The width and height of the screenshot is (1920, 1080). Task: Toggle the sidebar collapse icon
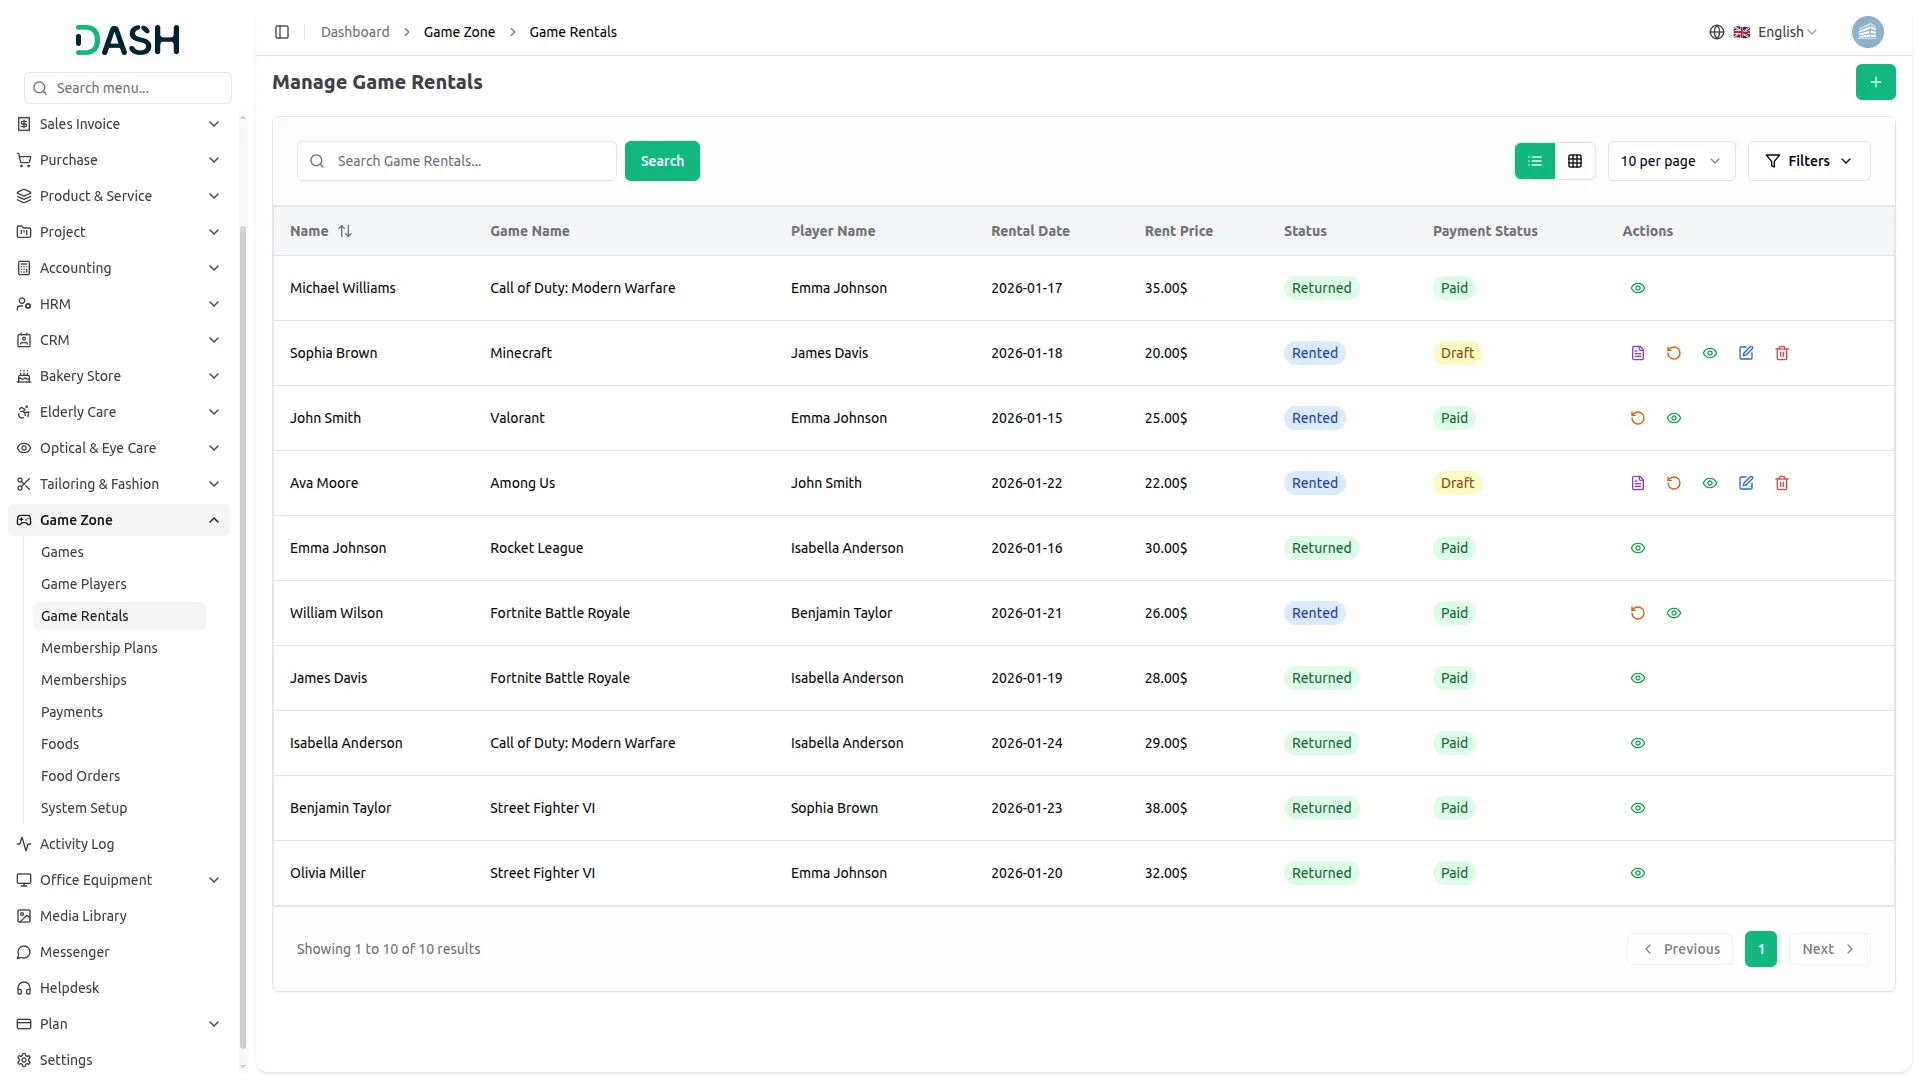[x=282, y=32]
